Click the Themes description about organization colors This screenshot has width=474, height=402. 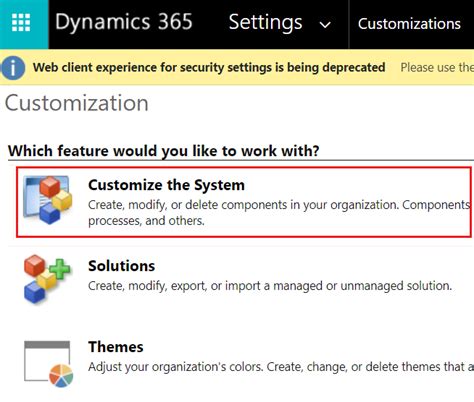tap(281, 367)
